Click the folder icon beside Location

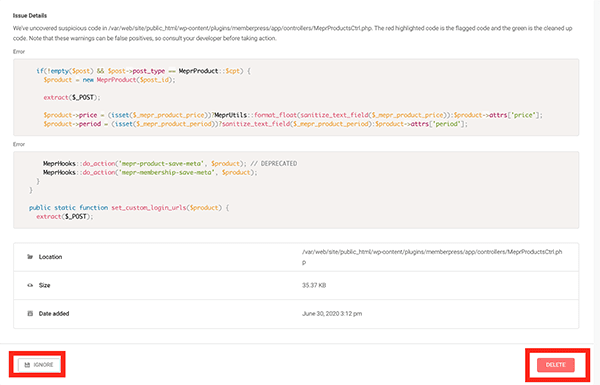[30, 257]
